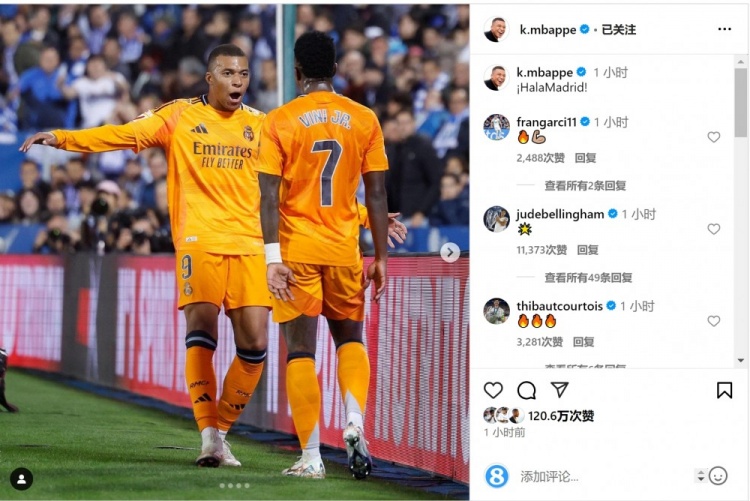Share the post via paper plane icon
The height and width of the screenshot is (501, 750).
tap(559, 390)
